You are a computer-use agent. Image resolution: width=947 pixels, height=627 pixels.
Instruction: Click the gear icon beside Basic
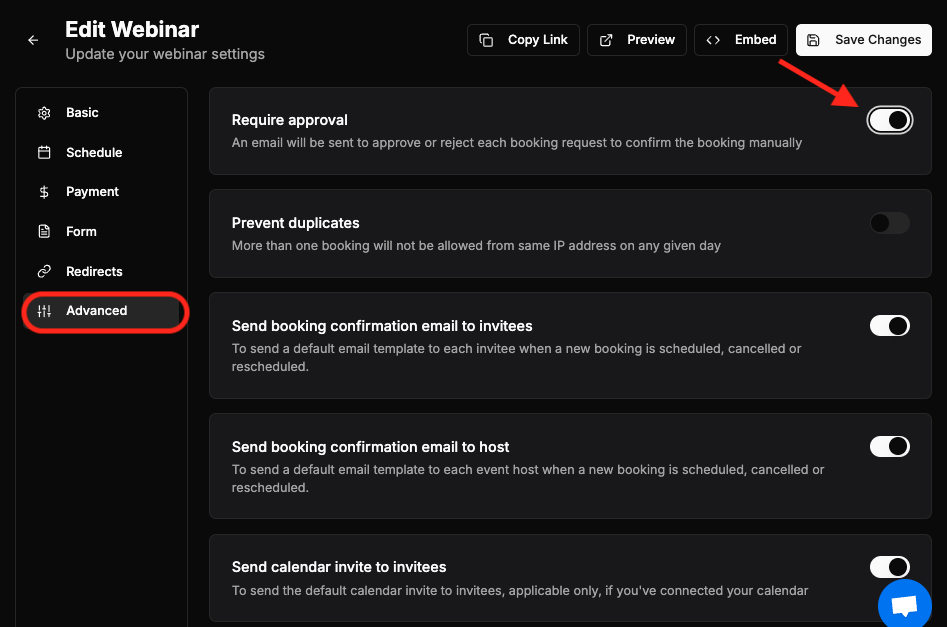(44, 113)
